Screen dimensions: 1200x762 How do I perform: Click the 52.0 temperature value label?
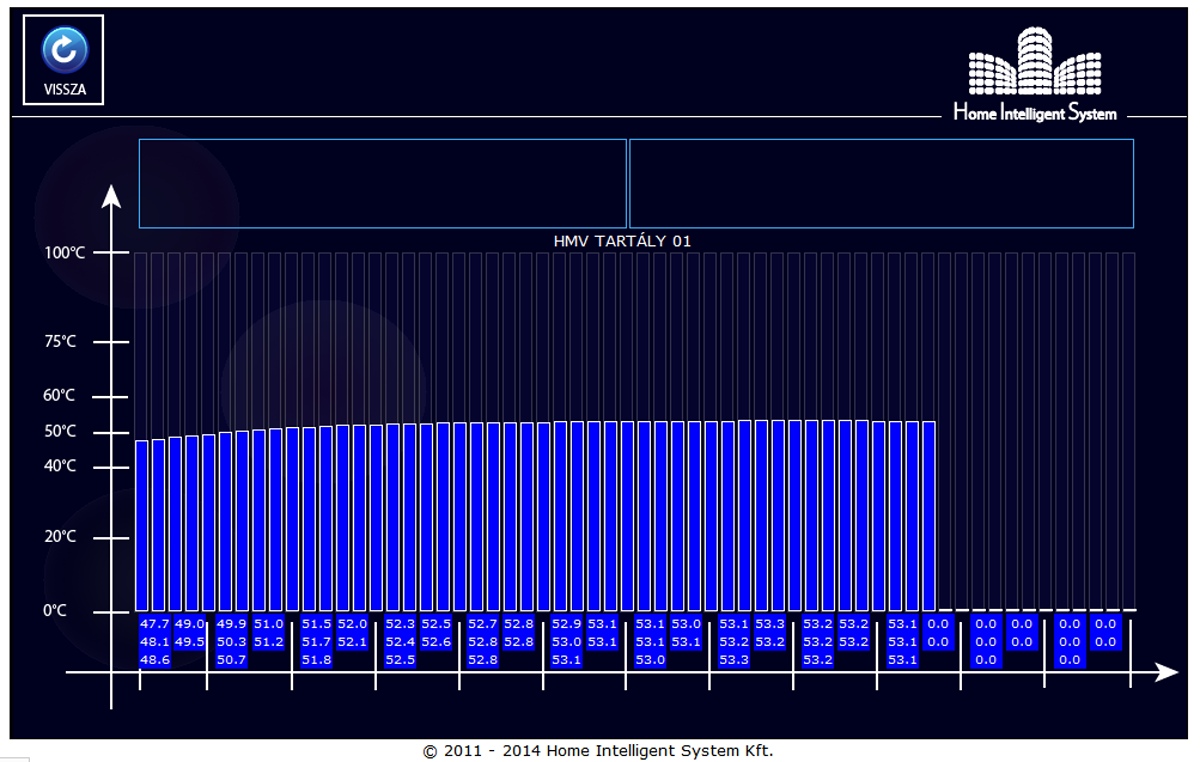pyautogui.click(x=352, y=624)
